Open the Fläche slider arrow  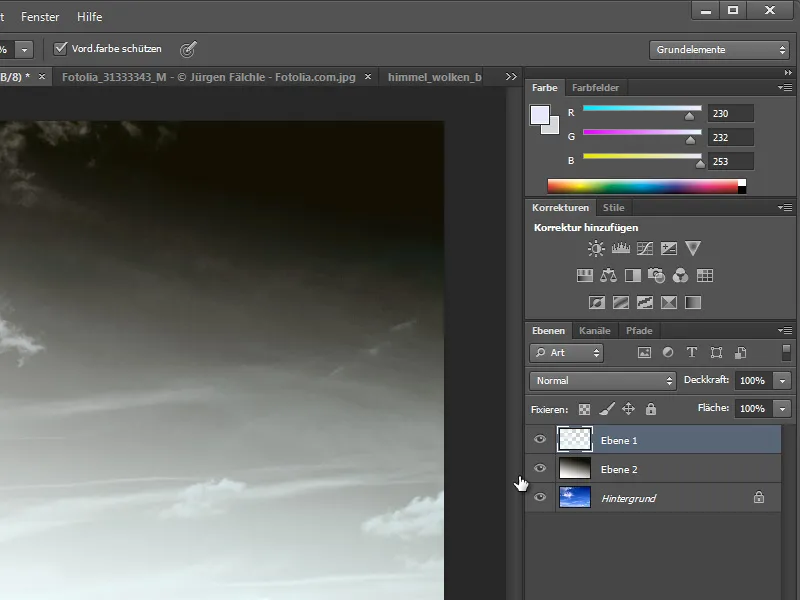click(x=782, y=409)
